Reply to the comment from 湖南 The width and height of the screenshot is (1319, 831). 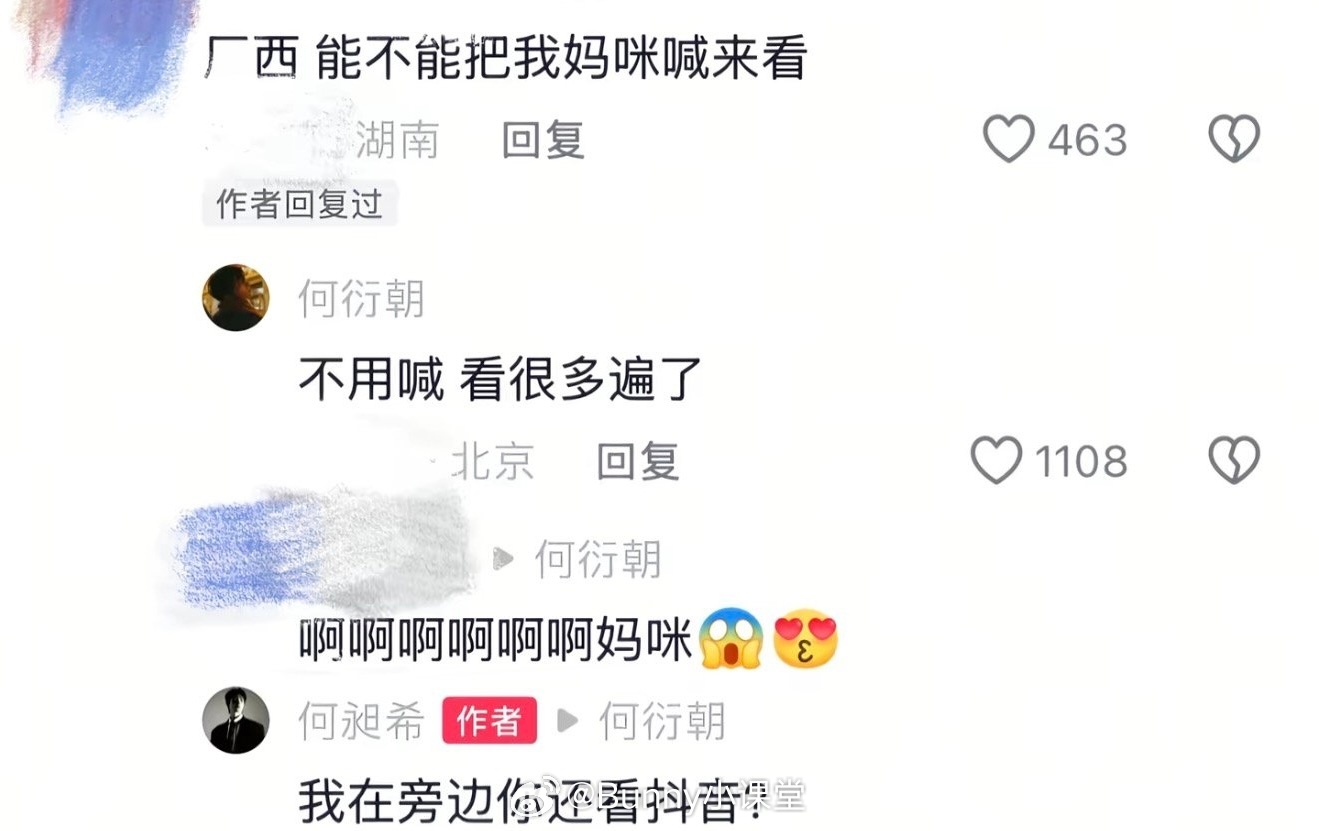[543, 141]
